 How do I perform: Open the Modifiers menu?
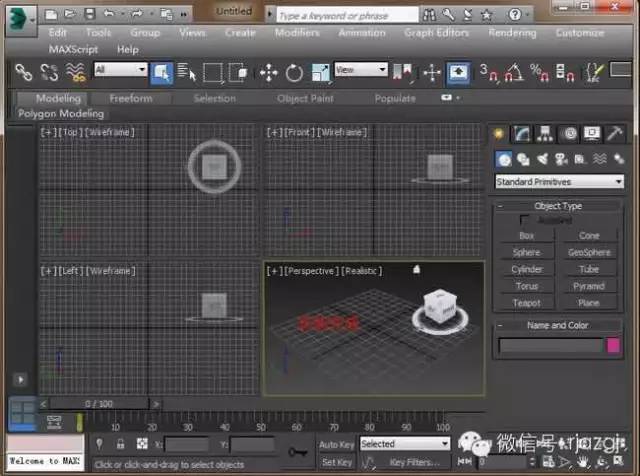pyautogui.click(x=296, y=32)
